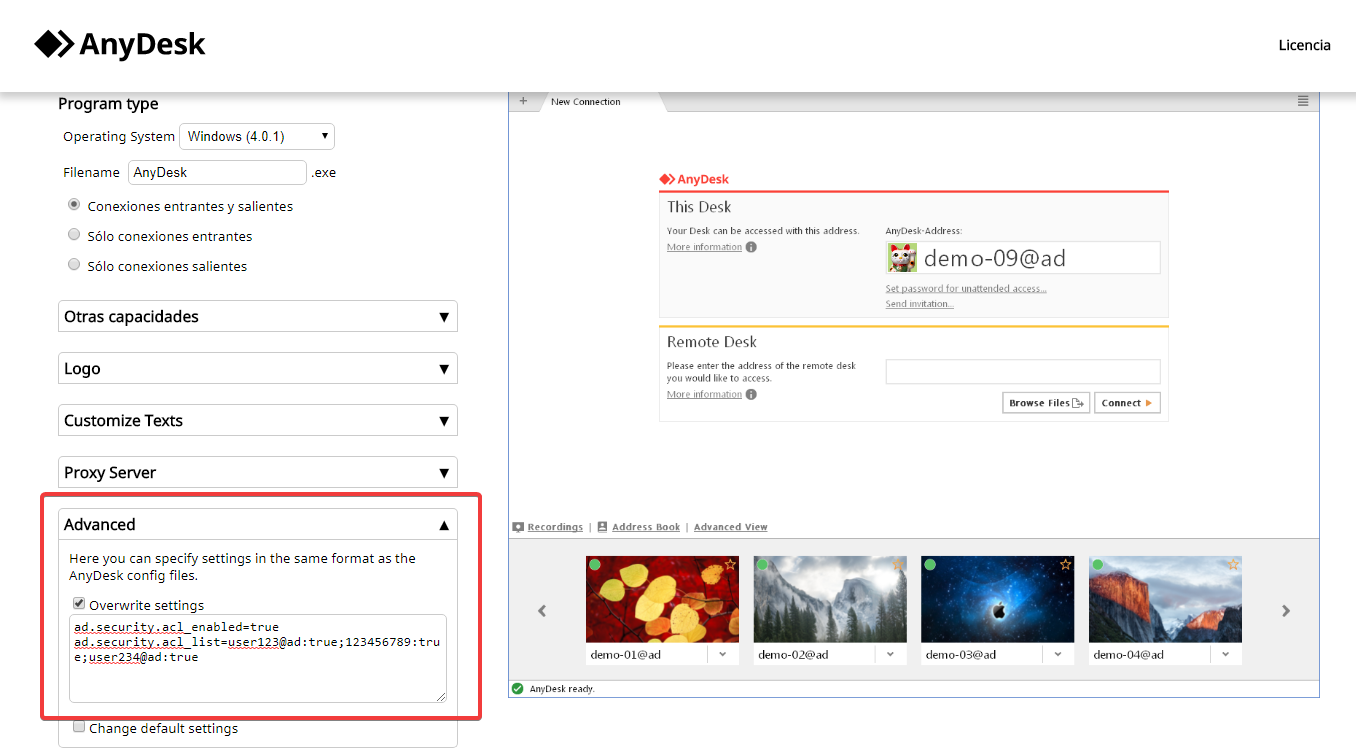Image resolution: width=1356 pixels, height=753 pixels.
Task: Show previous desks with left arrow
Action: [542, 610]
